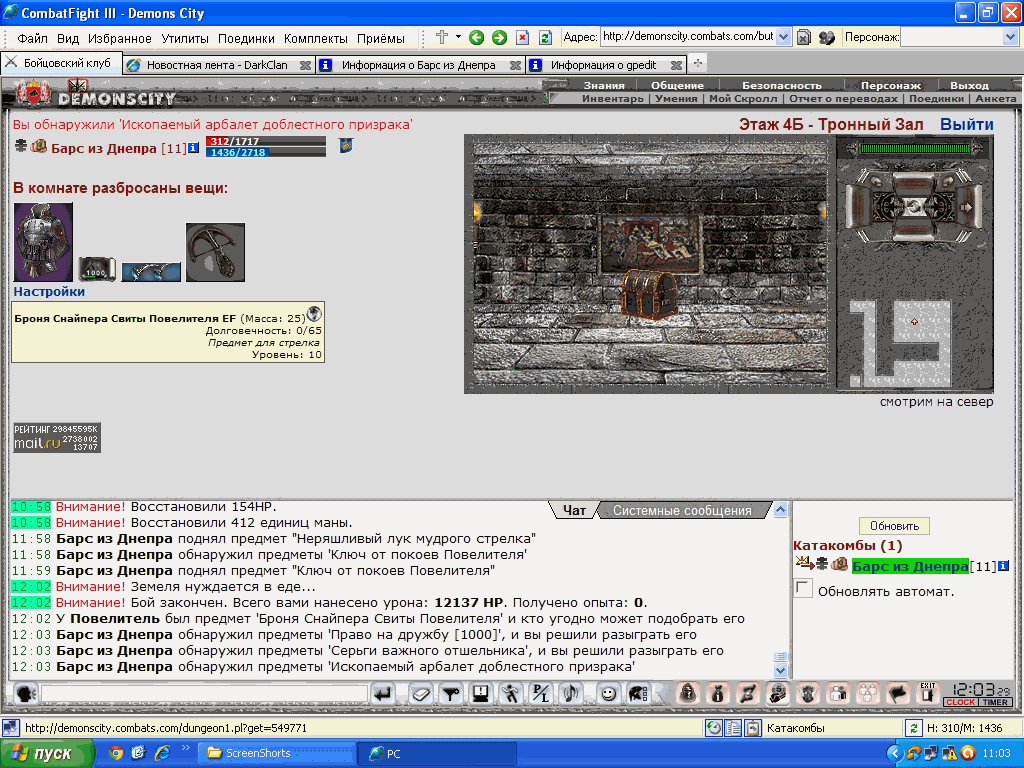The height and width of the screenshot is (768, 1024).
Task: Click the red X stop loading icon
Action: 522,38
